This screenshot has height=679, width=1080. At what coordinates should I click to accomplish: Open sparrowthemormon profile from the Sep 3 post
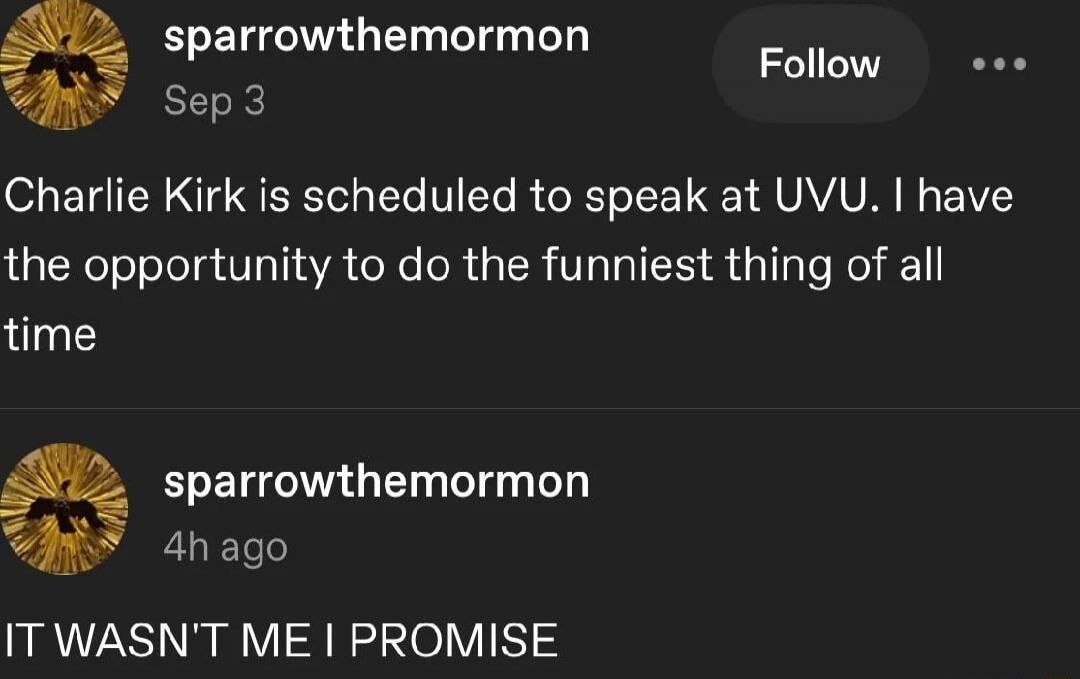[x=377, y=36]
